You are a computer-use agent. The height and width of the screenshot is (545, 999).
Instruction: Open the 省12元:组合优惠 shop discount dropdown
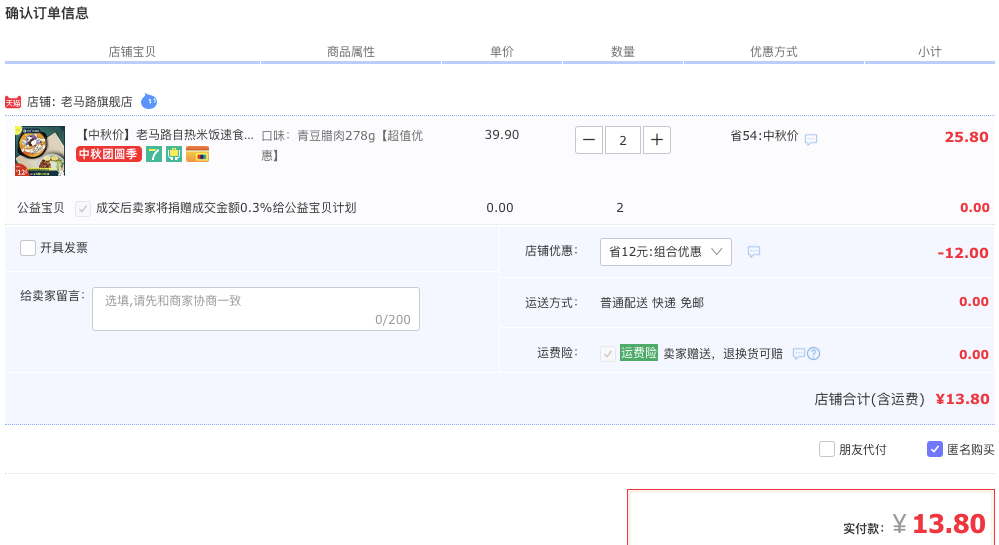click(x=666, y=252)
